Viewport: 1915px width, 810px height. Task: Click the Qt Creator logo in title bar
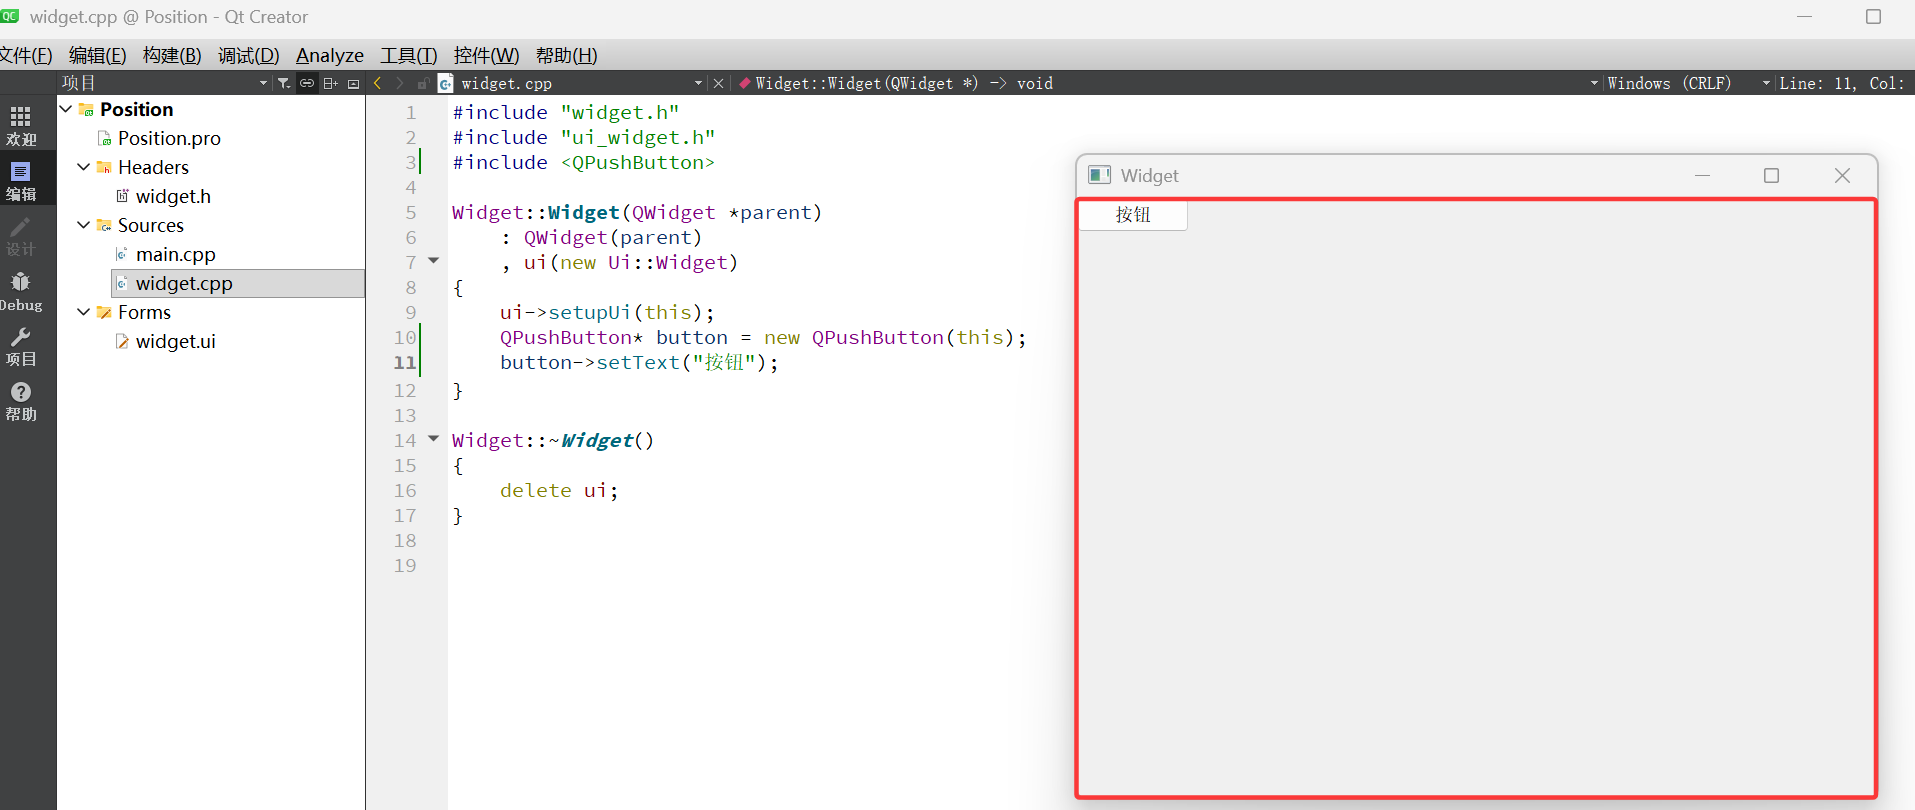point(10,16)
